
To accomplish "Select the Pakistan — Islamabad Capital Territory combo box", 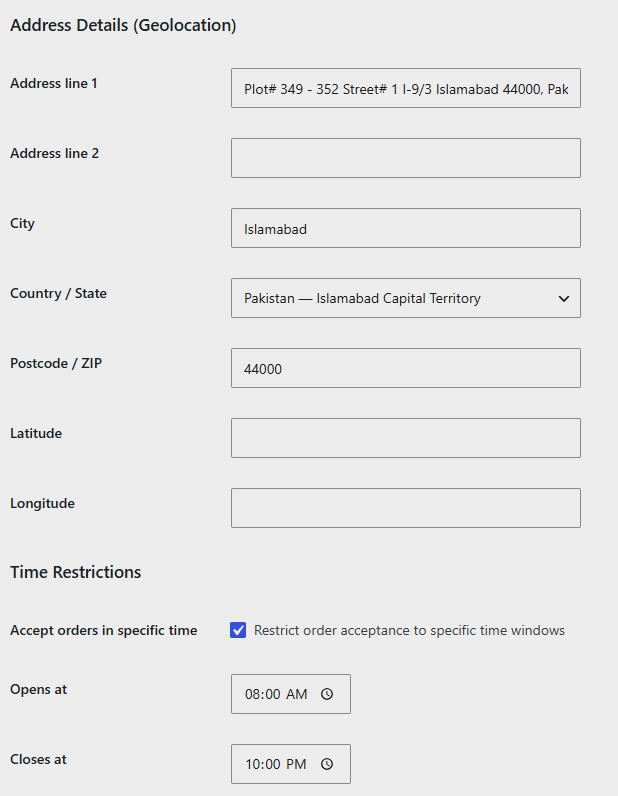I will [406, 298].
